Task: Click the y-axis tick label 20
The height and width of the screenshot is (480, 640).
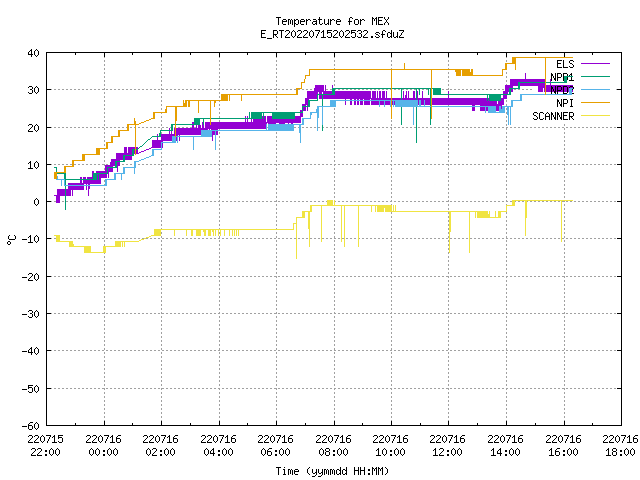Action: point(34,128)
